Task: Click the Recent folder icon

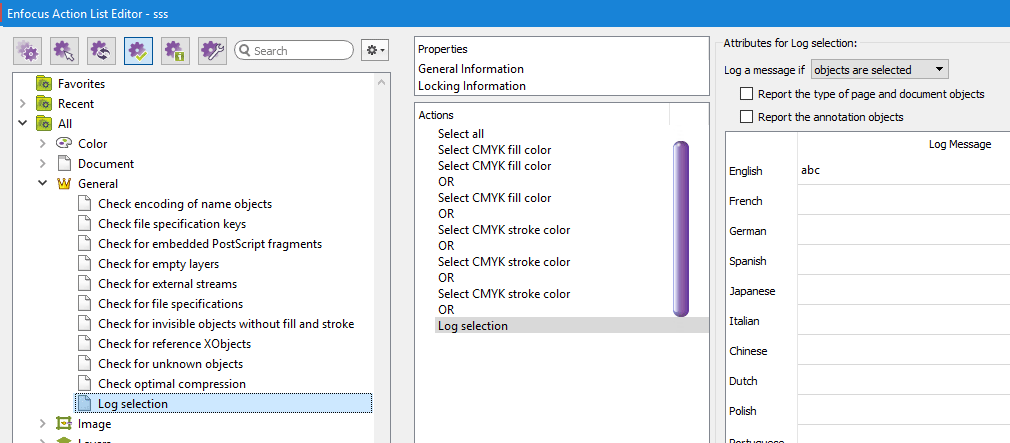Action: [44, 104]
